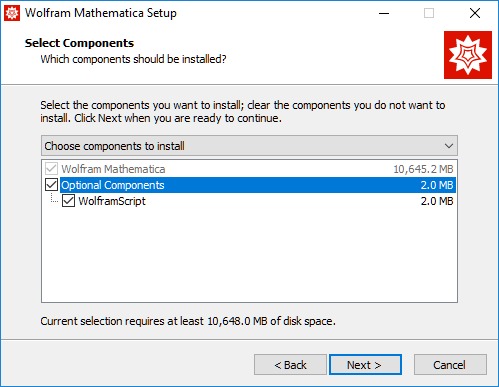Click the large red Wolfram logo
This screenshot has height=387, width=499.
[x=468, y=55]
